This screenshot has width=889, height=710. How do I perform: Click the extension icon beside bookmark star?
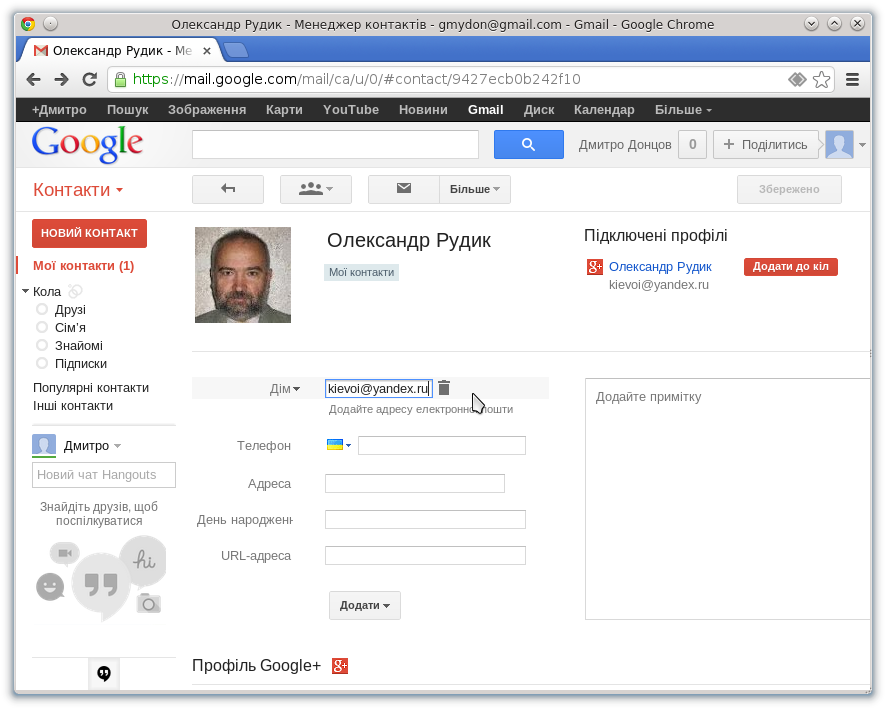(x=797, y=79)
